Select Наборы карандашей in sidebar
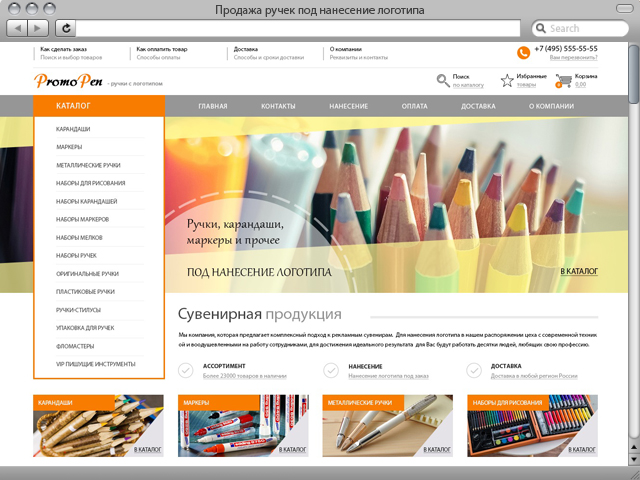640x480 pixels. pos(87,201)
